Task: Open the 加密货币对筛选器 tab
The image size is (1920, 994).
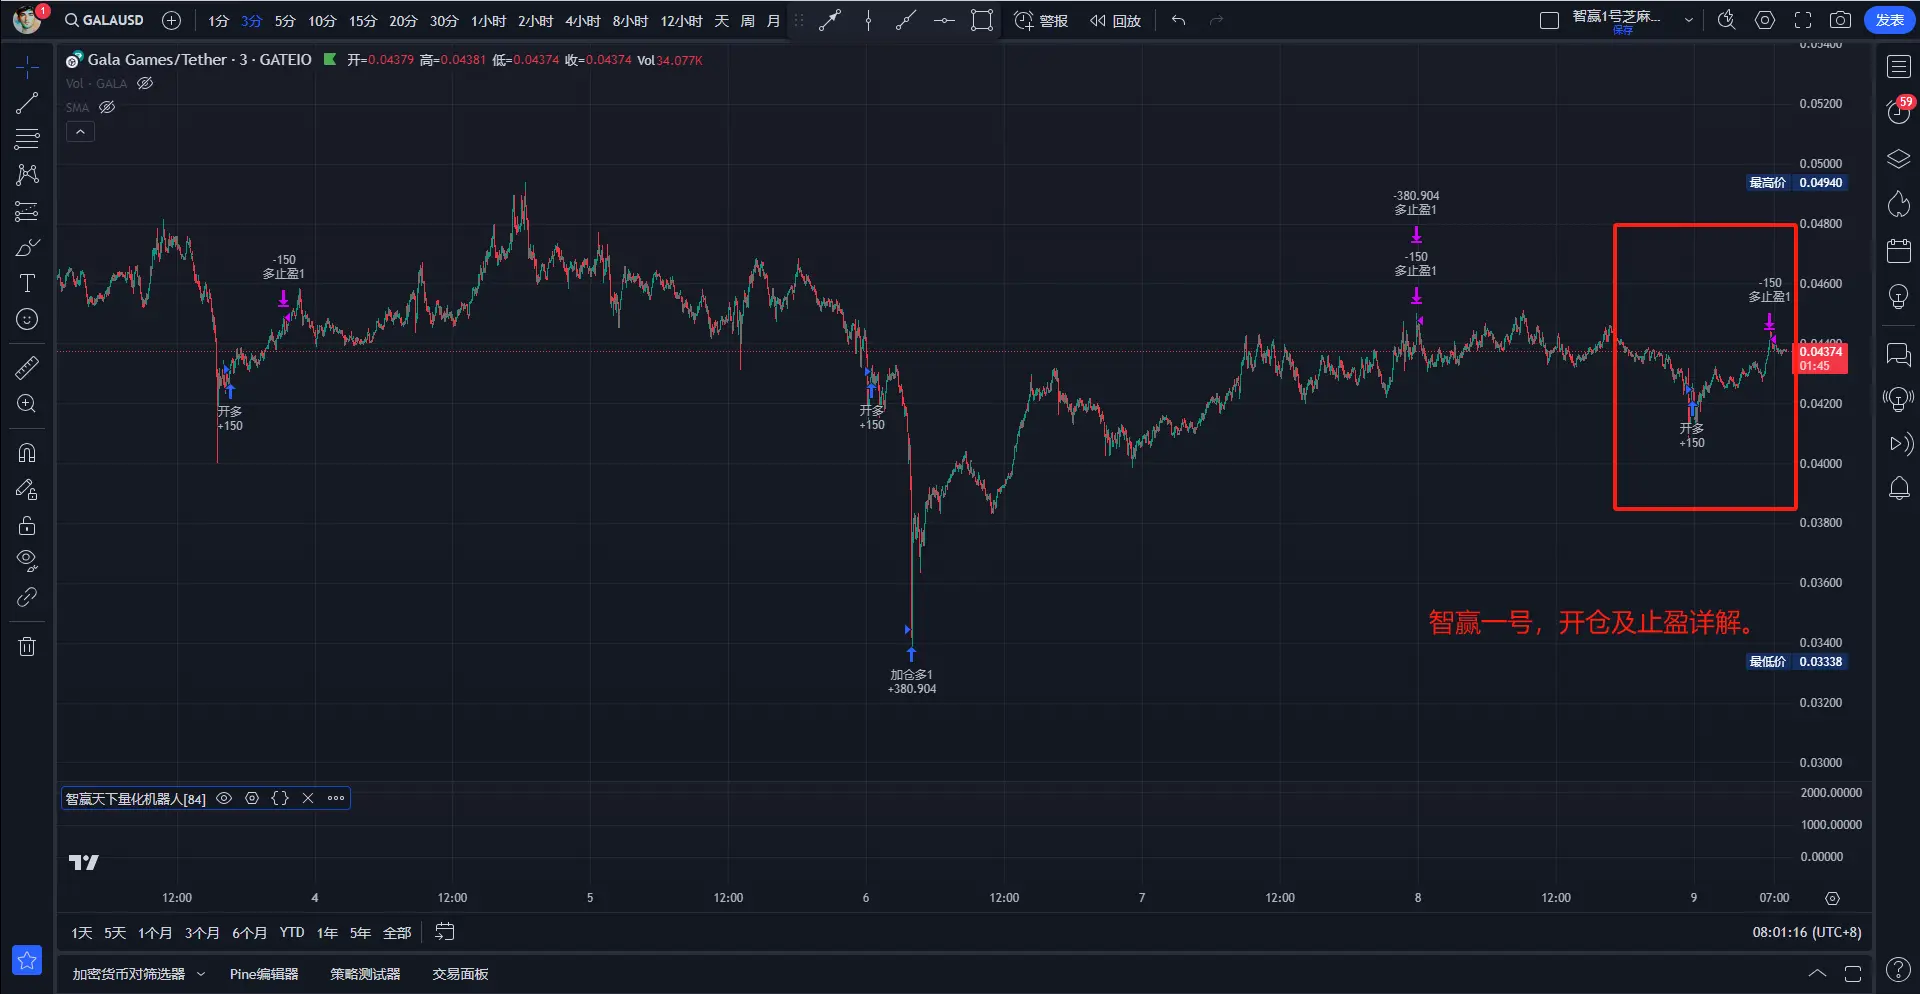Action: coord(129,974)
